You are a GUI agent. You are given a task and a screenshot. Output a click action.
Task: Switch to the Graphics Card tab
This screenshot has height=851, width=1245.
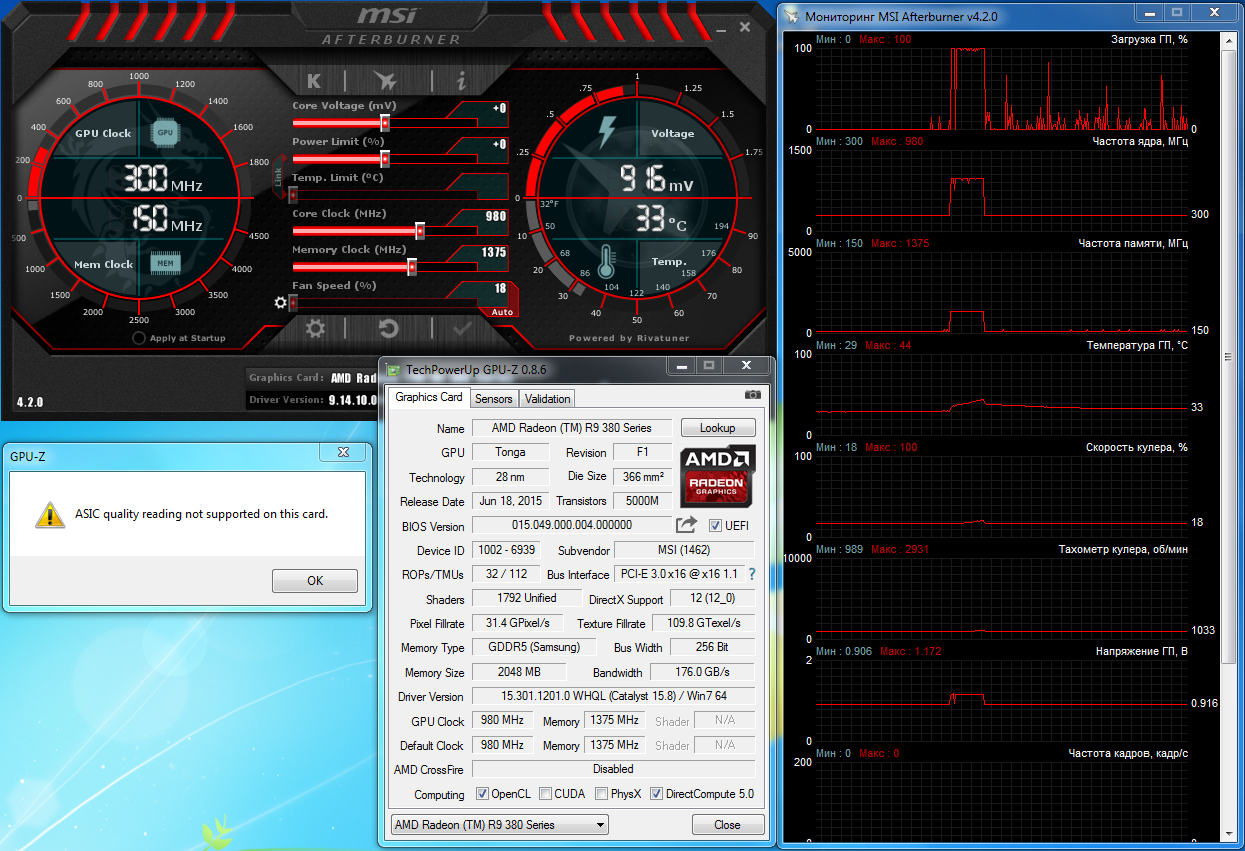429,397
